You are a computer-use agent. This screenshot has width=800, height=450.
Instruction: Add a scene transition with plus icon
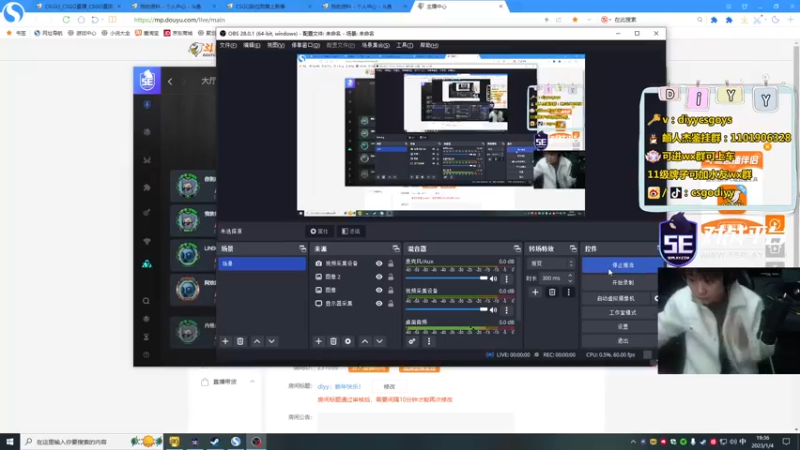[535, 292]
